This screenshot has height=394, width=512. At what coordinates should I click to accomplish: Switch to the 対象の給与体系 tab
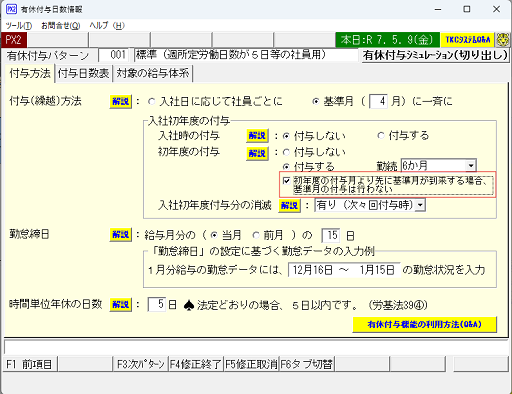[153, 73]
